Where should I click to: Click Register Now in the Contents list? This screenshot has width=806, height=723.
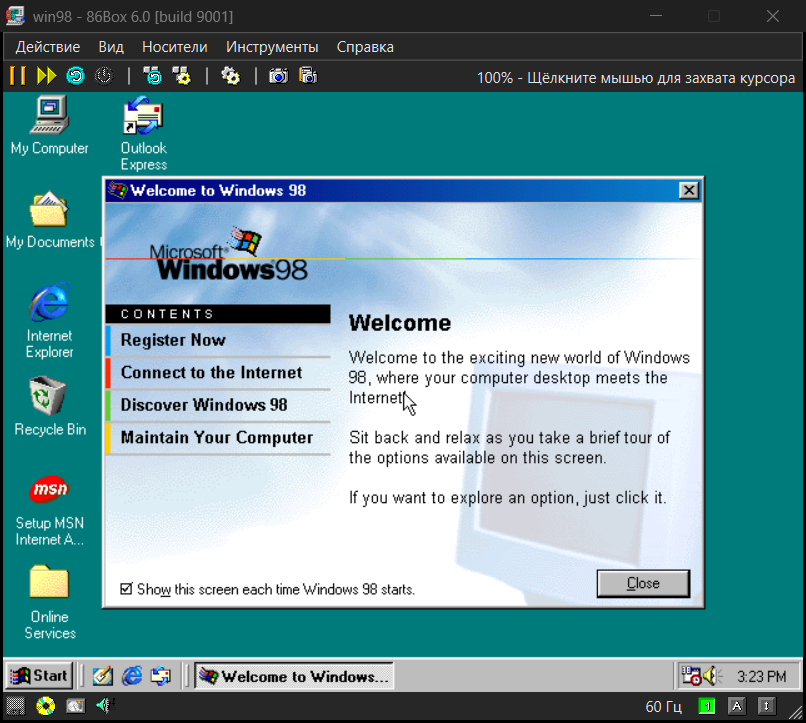point(218,340)
